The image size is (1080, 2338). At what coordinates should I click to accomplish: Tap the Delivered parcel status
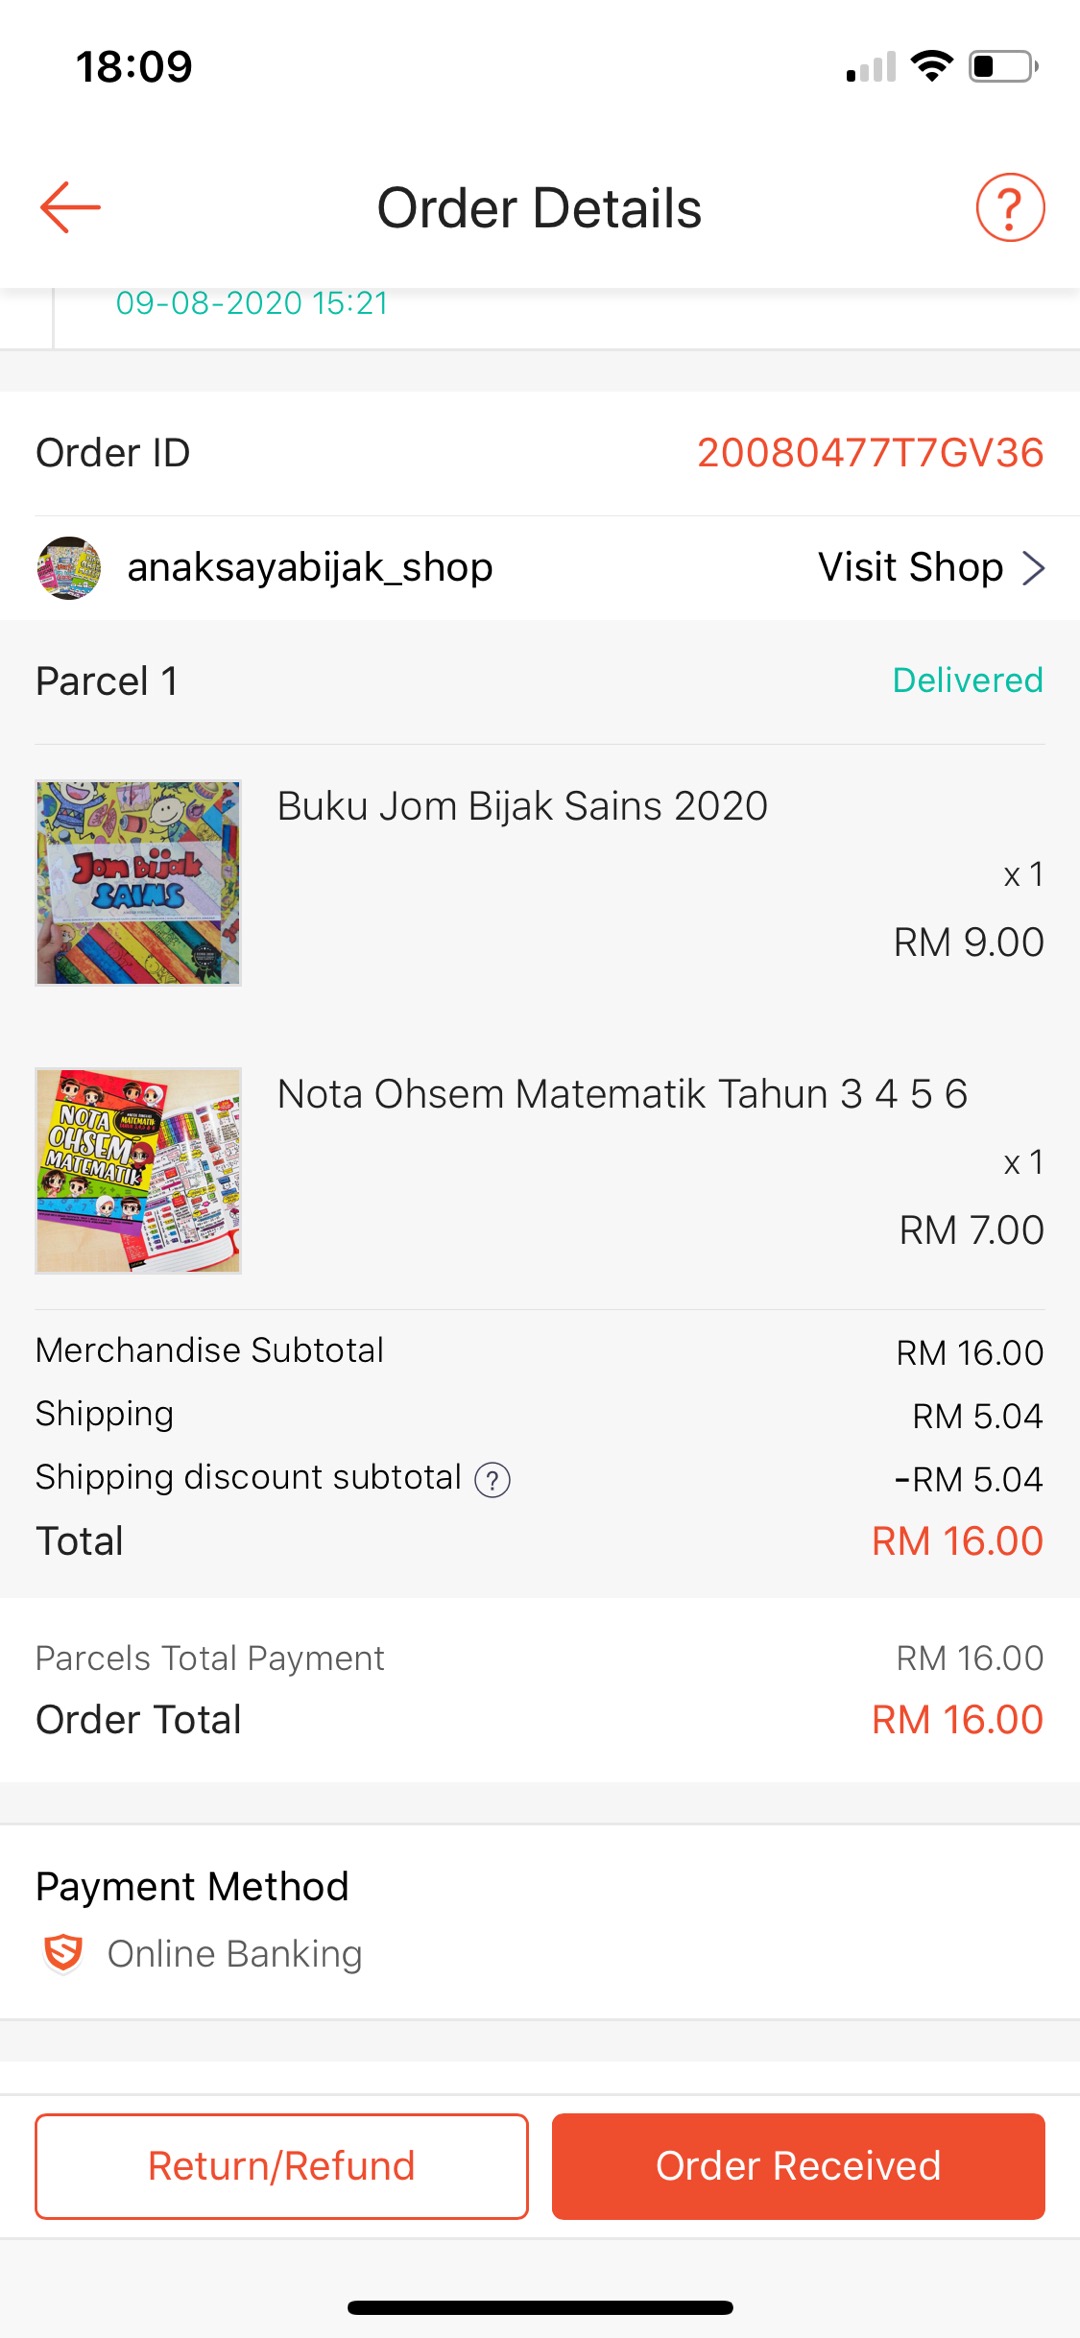pos(967,680)
